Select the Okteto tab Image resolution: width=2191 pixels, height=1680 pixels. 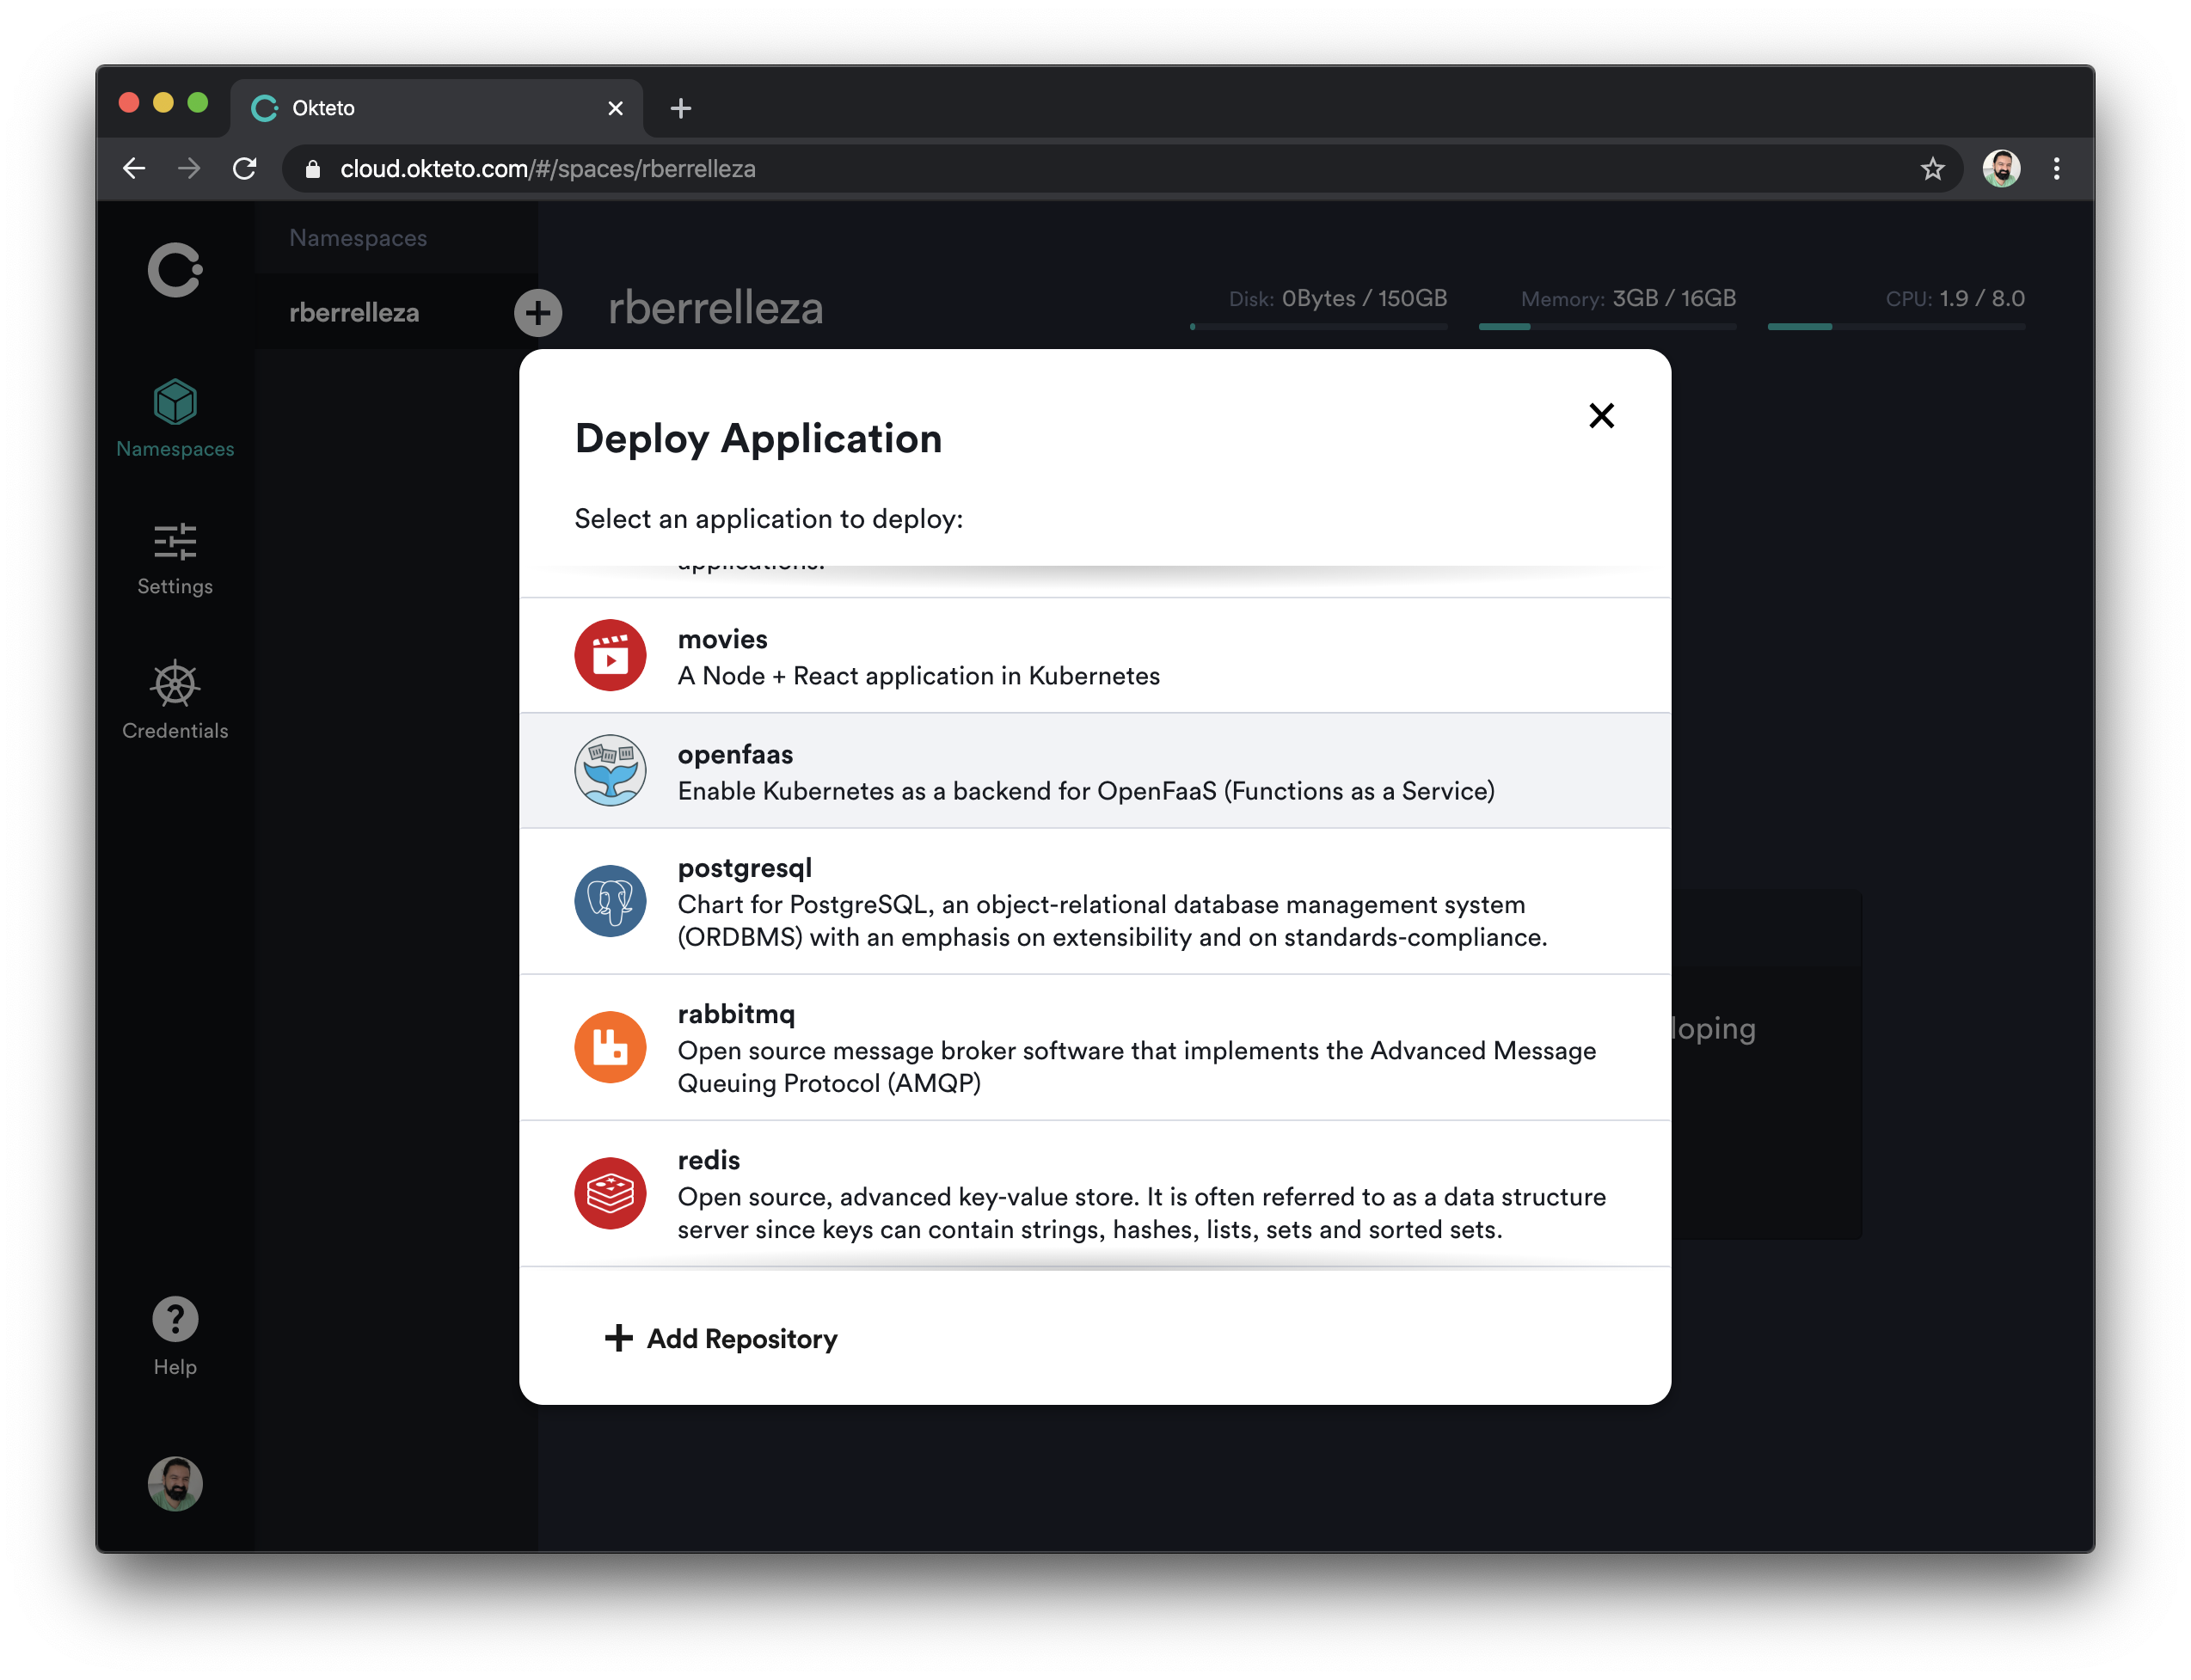437,108
